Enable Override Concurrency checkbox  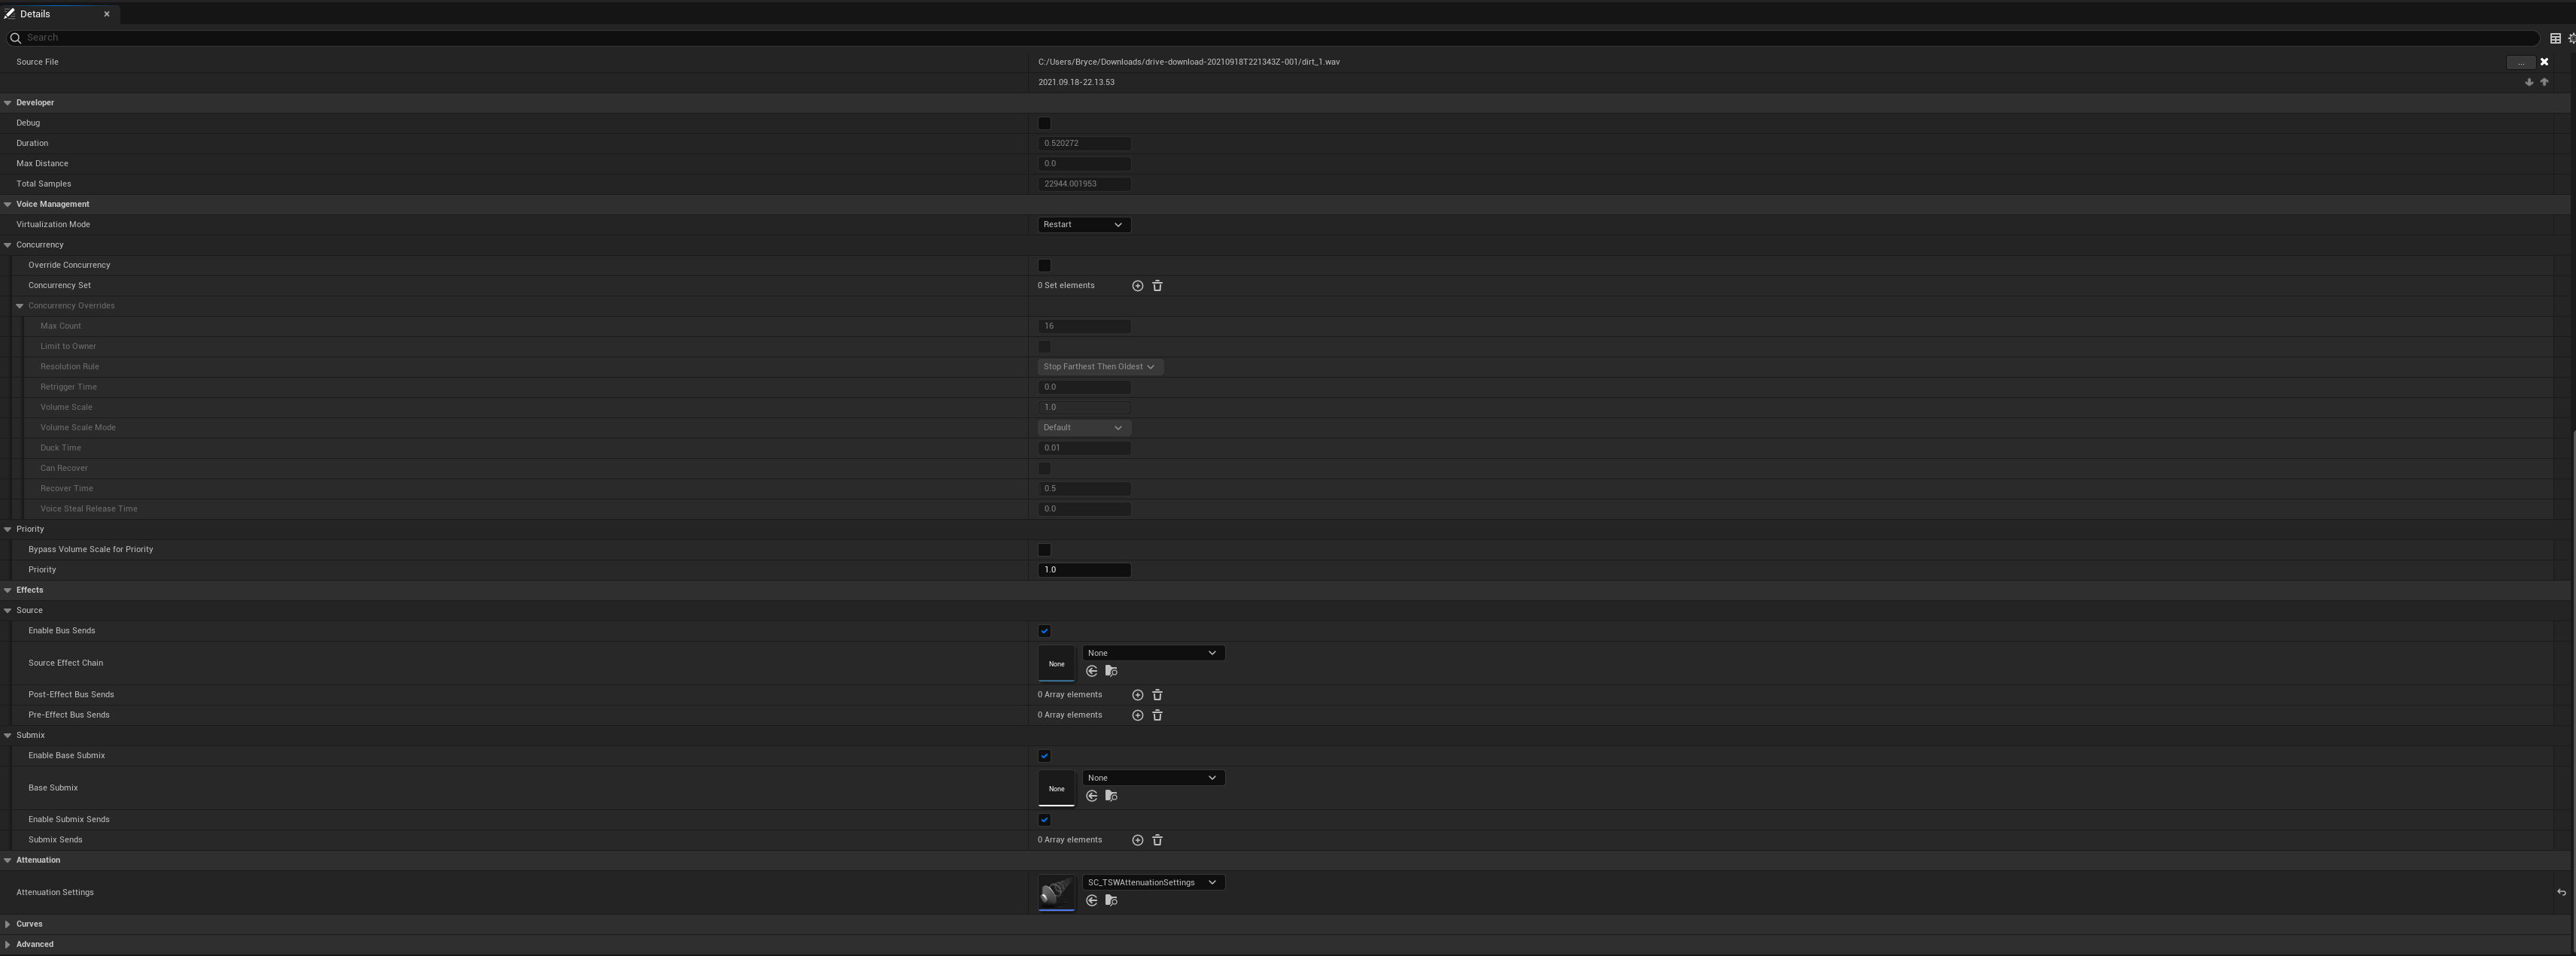[1044, 265]
